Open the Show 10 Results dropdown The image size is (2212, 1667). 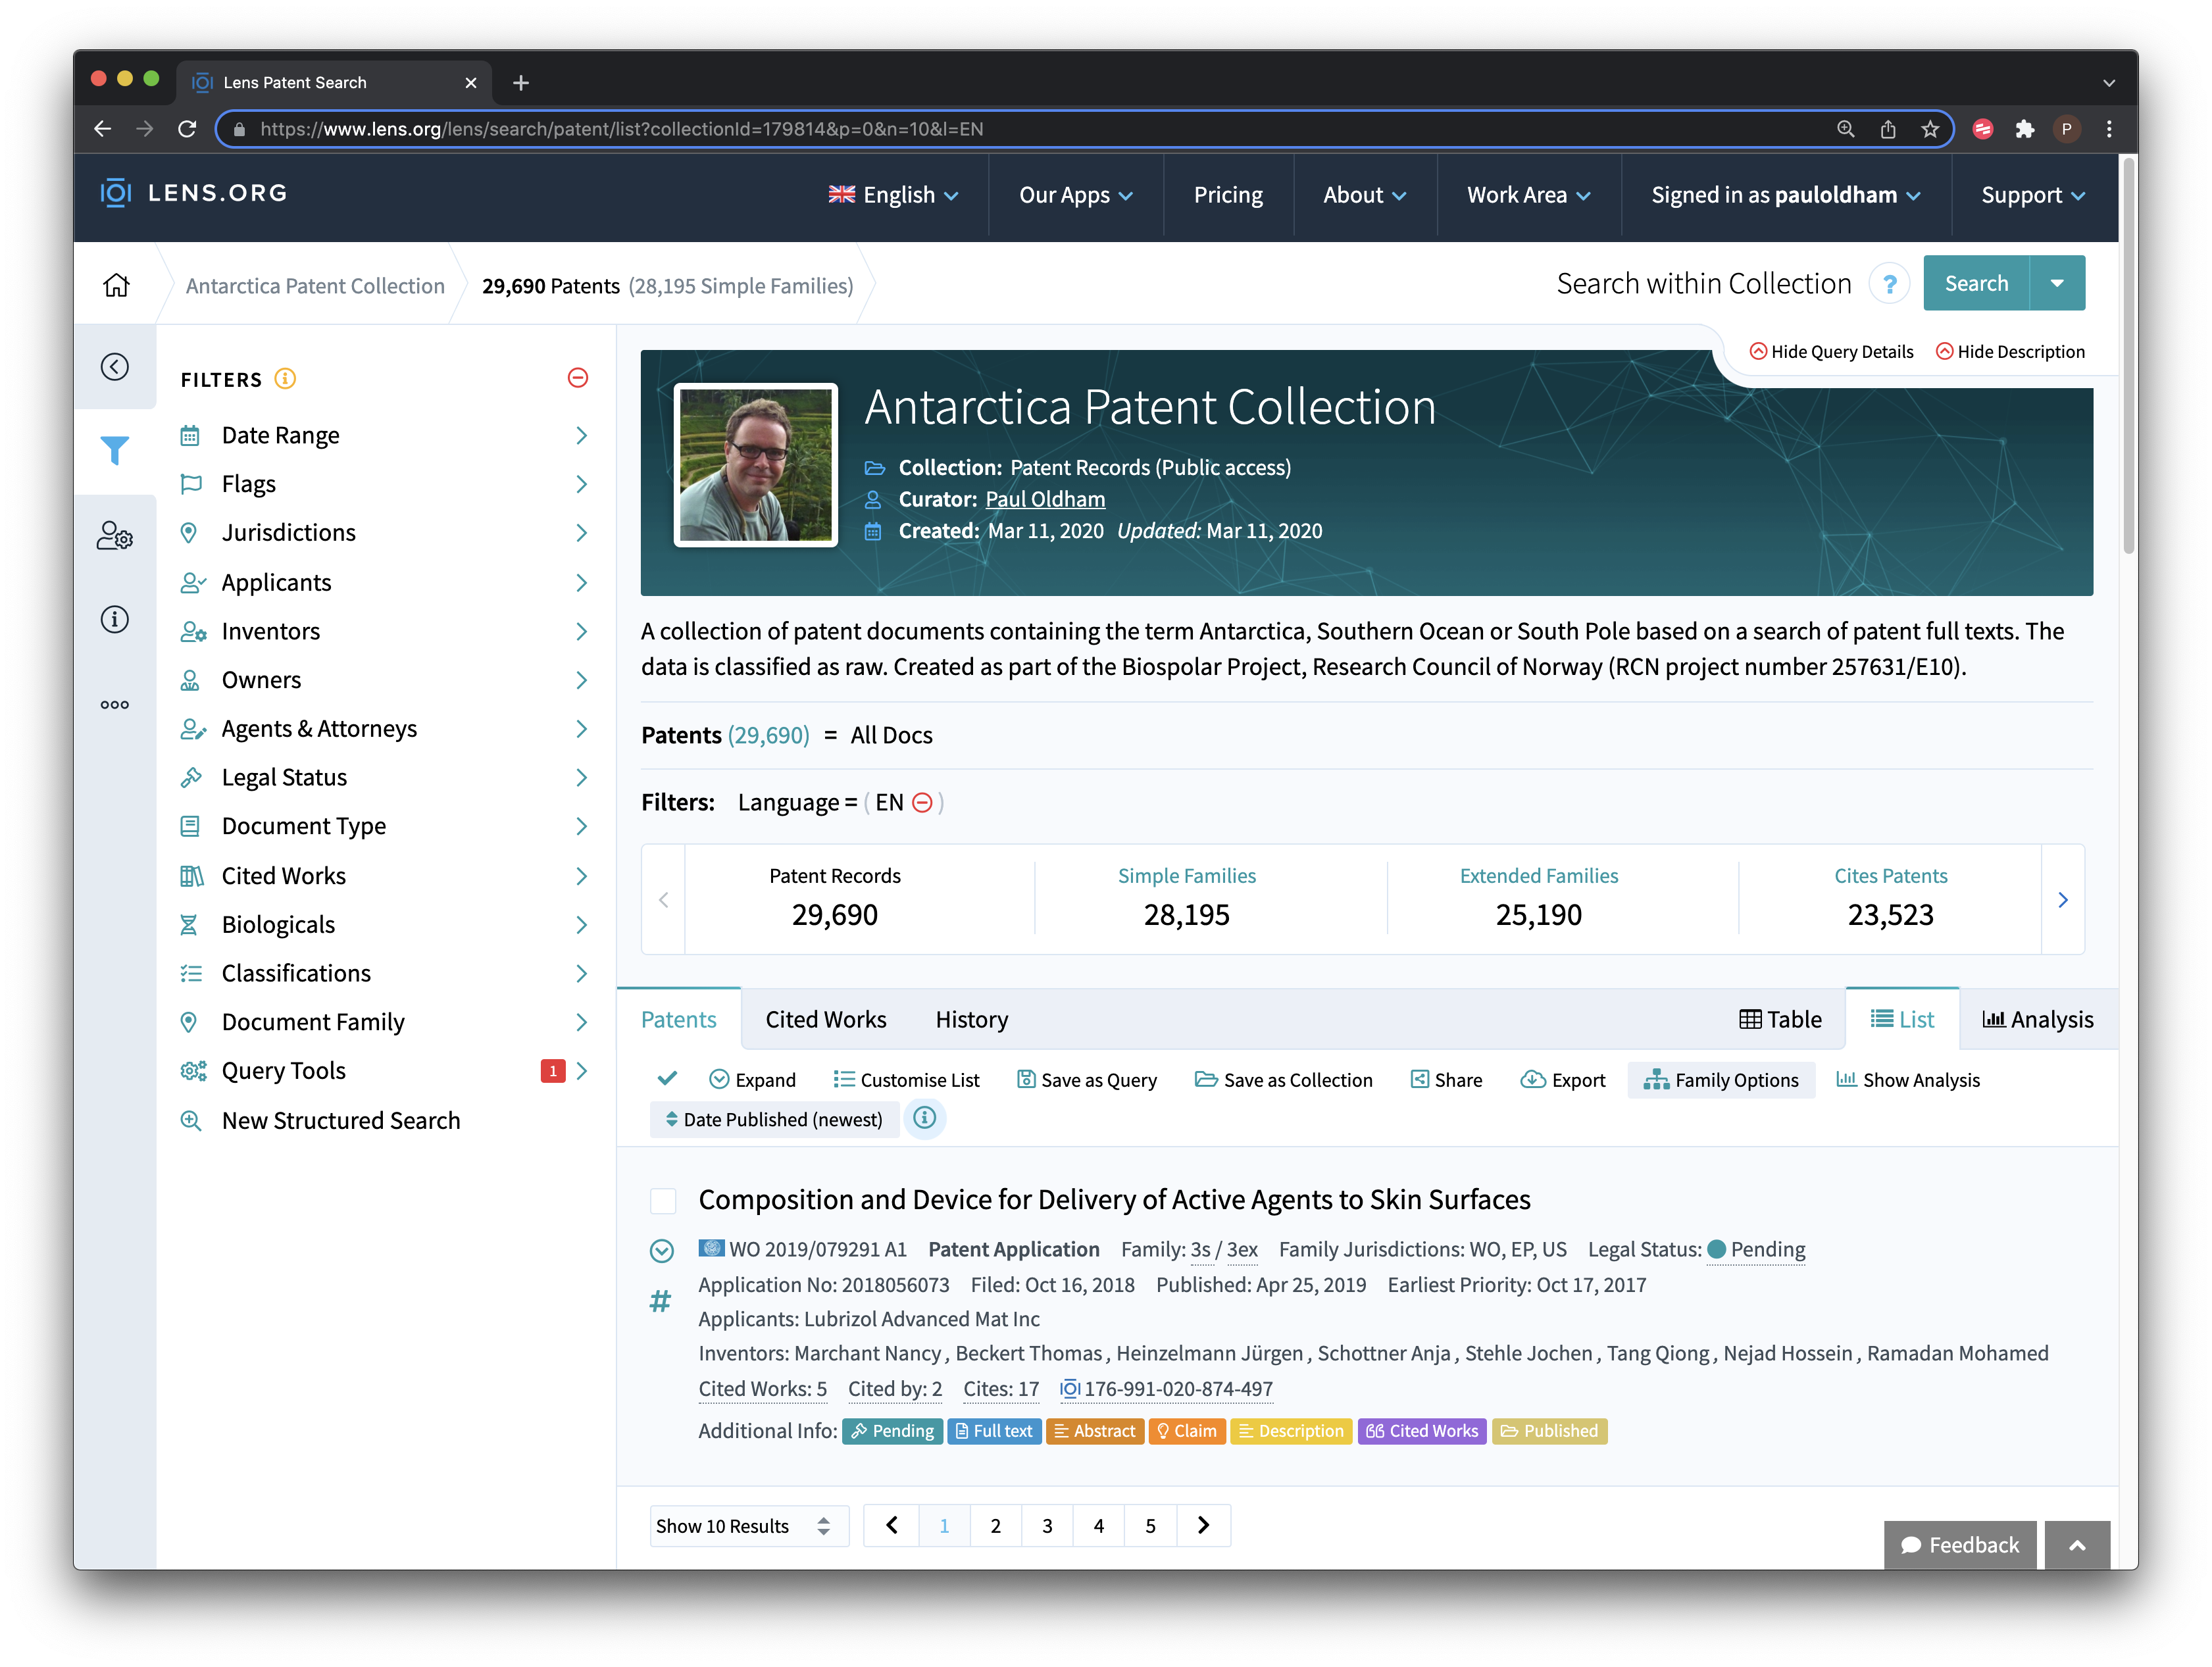click(x=748, y=1526)
